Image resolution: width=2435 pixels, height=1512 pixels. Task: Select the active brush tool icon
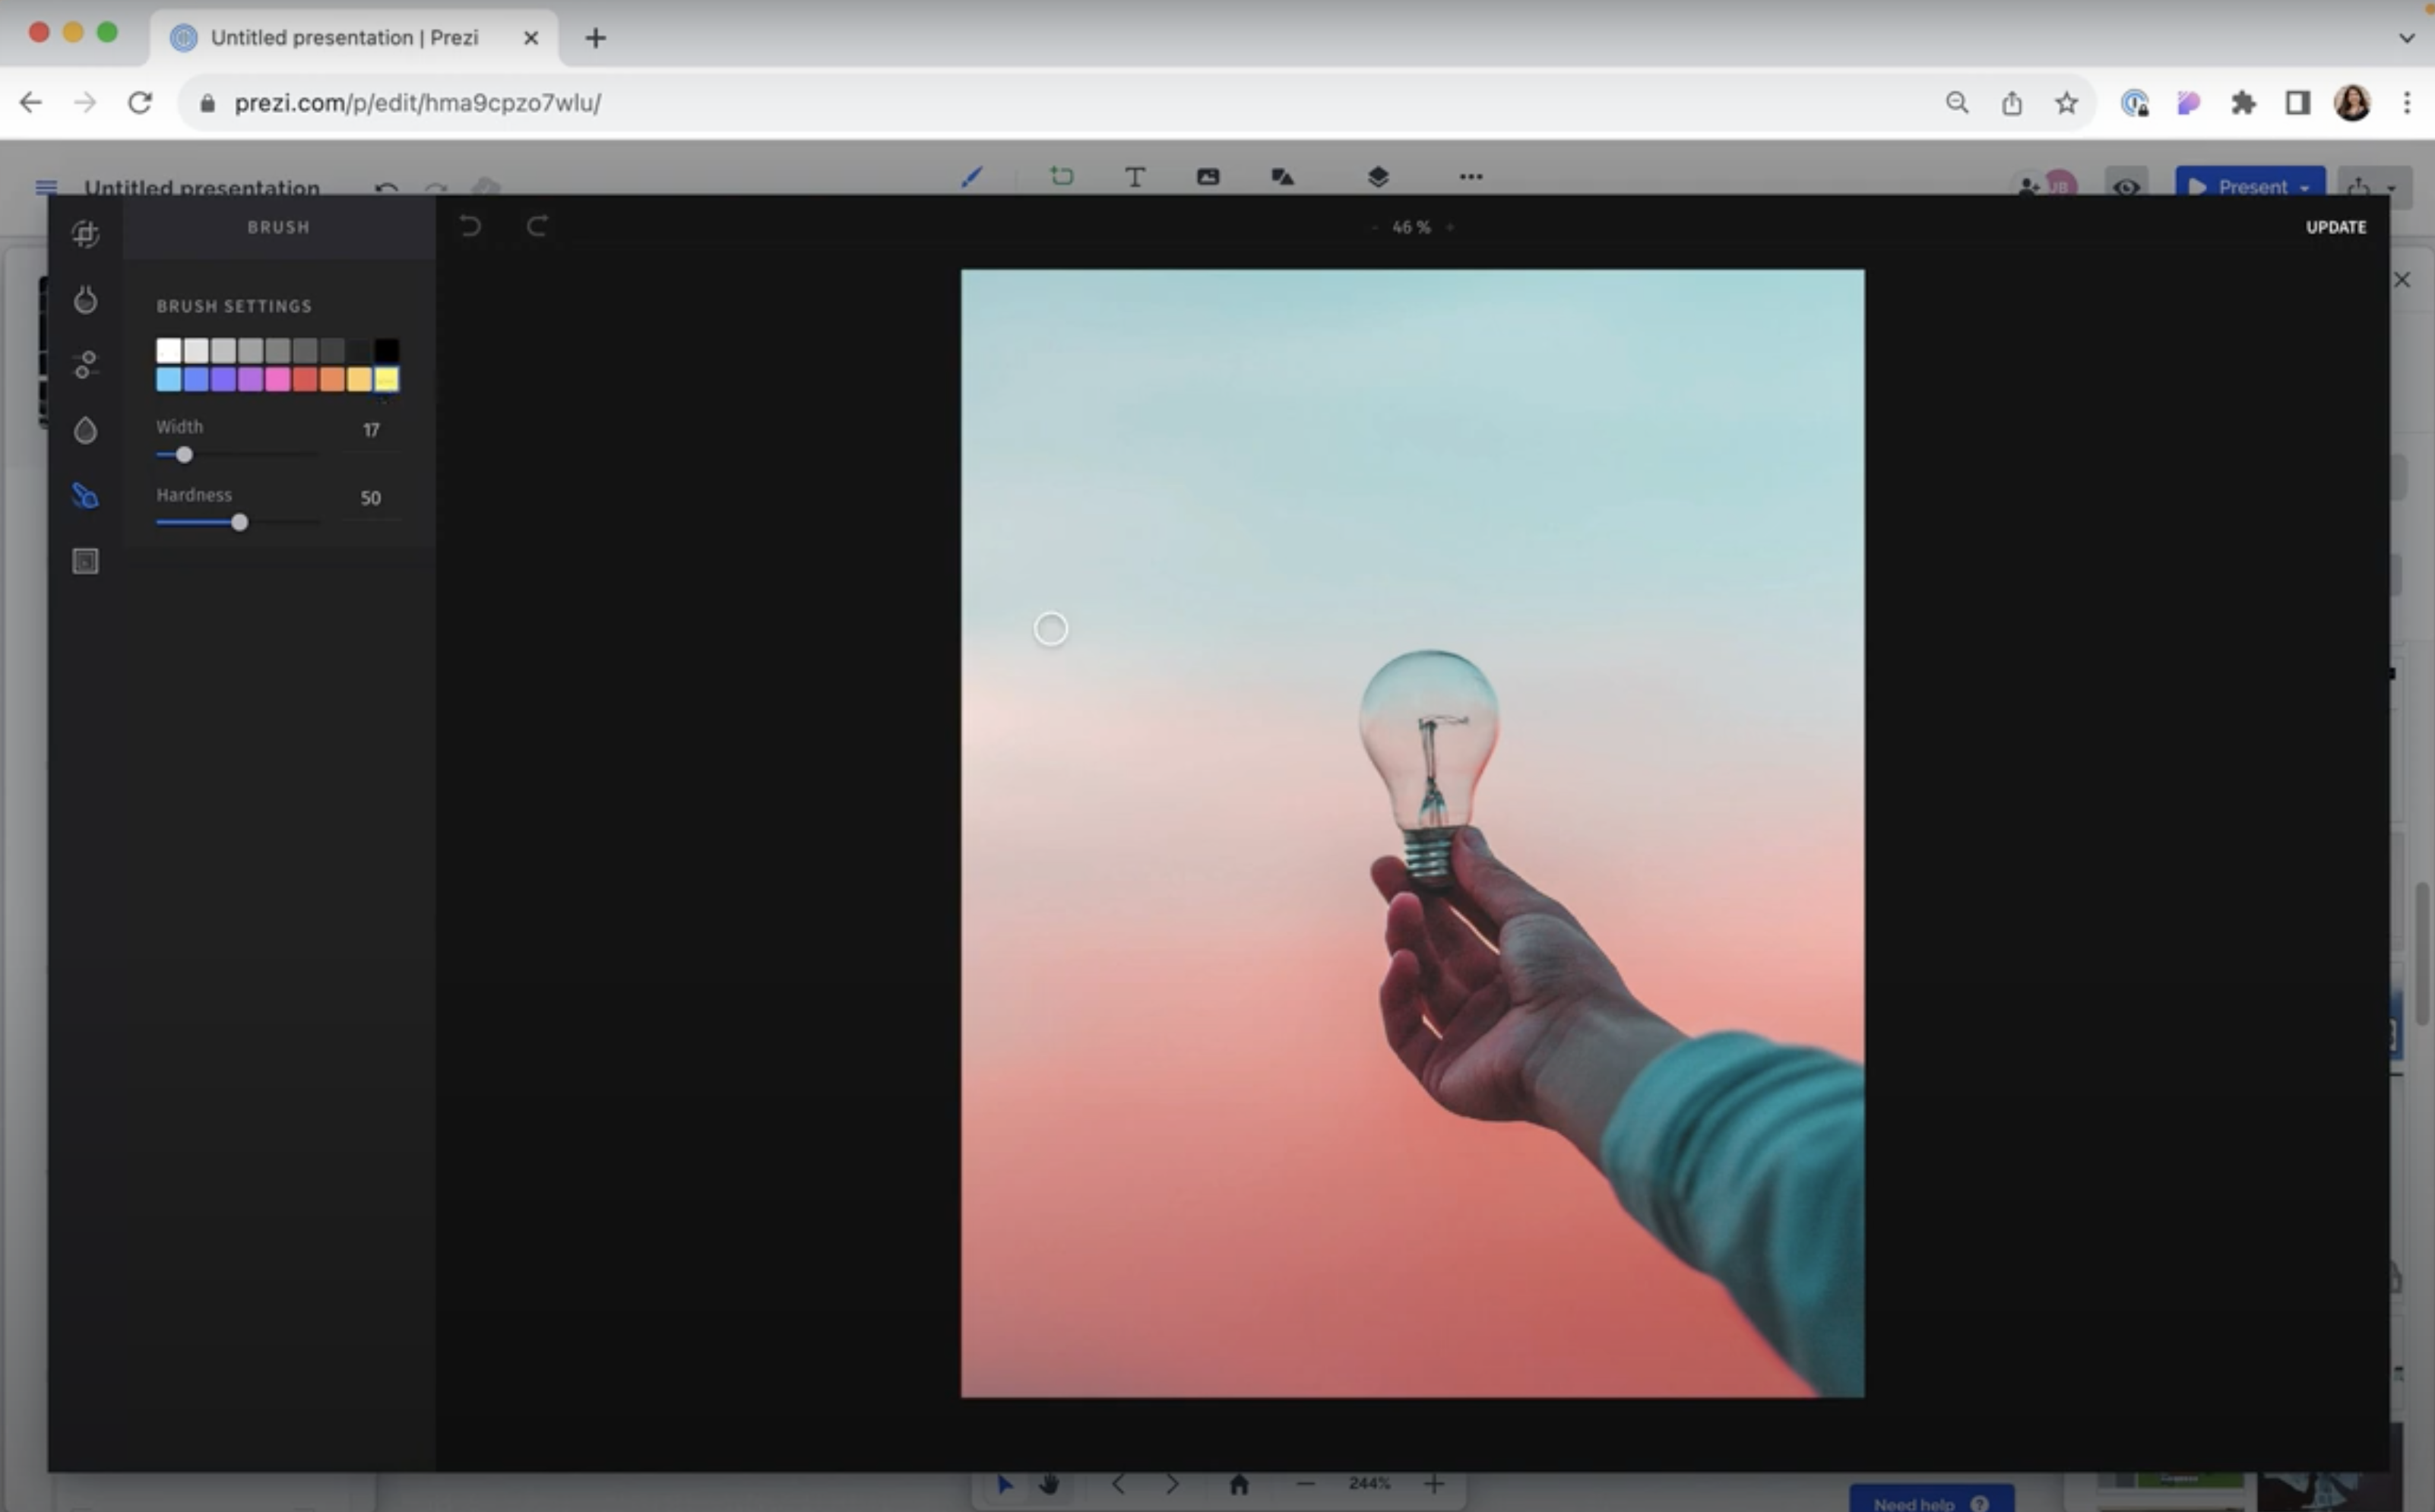(x=85, y=496)
